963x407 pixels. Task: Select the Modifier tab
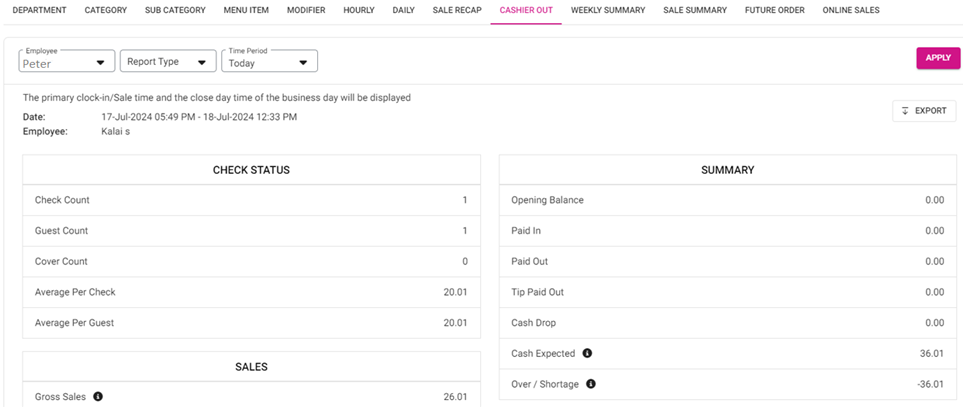click(x=306, y=10)
